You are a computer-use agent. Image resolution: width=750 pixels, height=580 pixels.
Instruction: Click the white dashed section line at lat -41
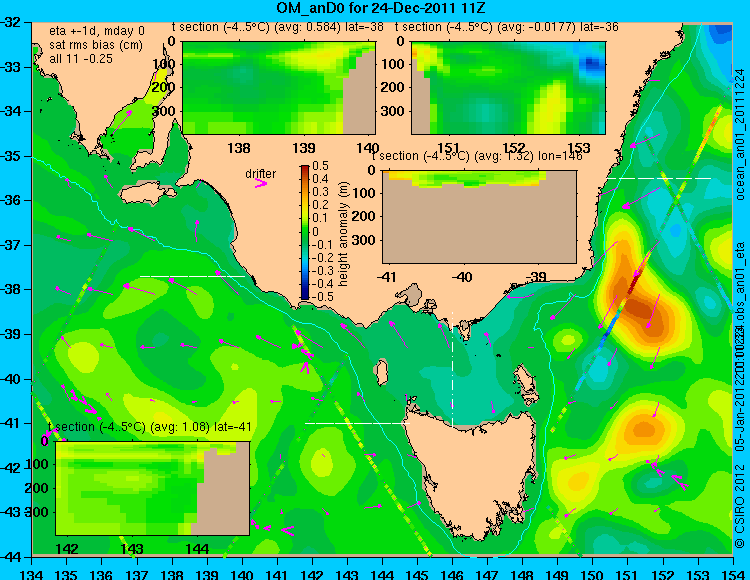click(357, 423)
